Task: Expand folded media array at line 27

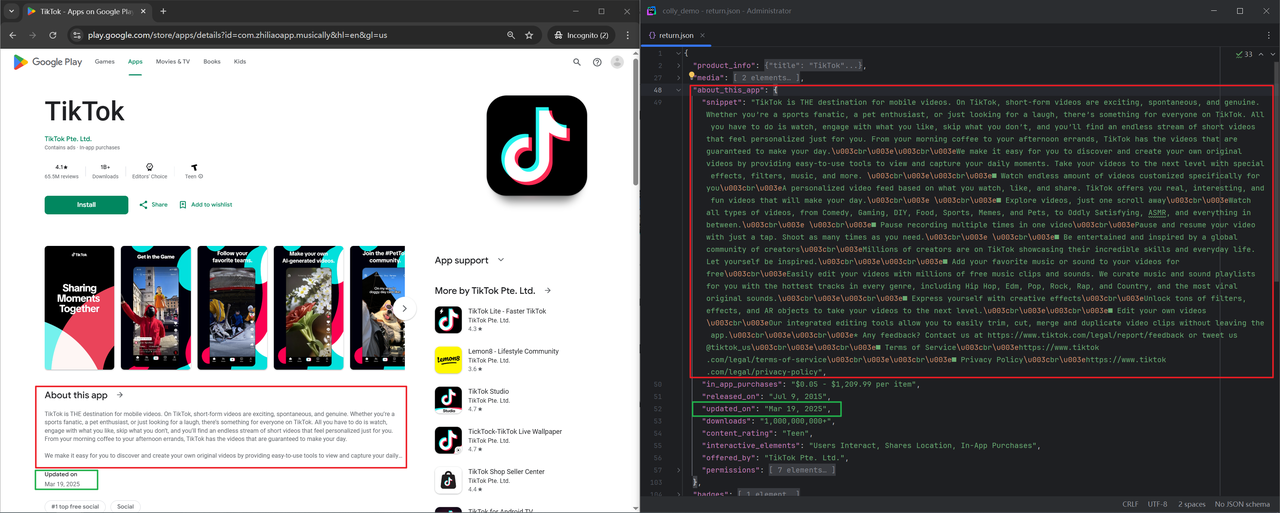Action: click(678, 76)
